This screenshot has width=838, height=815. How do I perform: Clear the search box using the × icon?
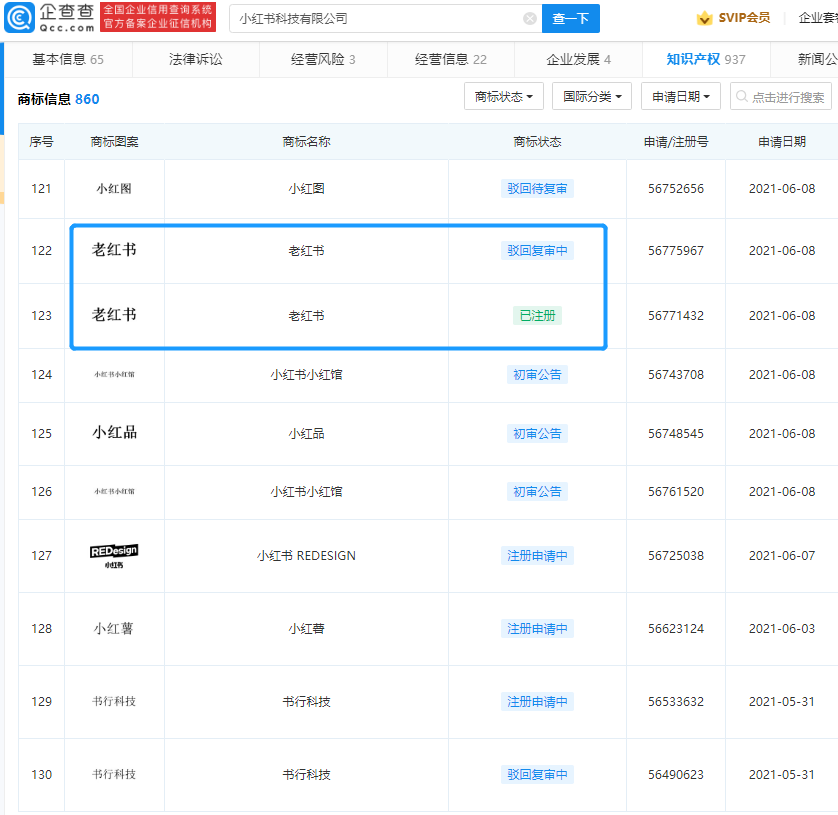point(530,18)
